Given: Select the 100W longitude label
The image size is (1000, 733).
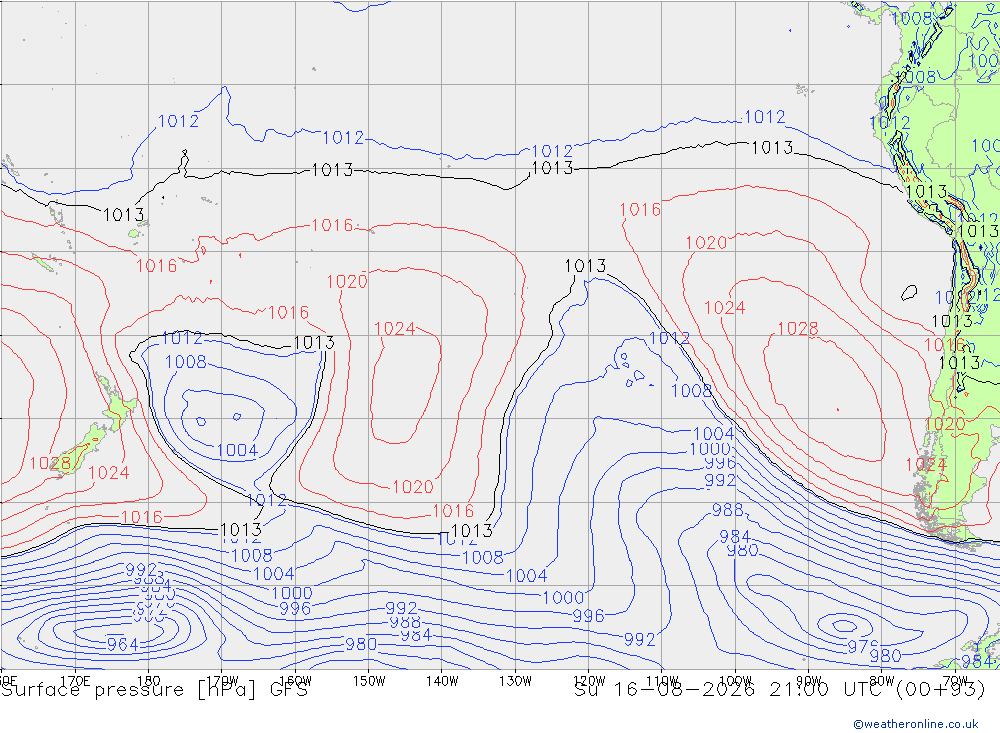Looking at the screenshot, I should click(735, 681).
